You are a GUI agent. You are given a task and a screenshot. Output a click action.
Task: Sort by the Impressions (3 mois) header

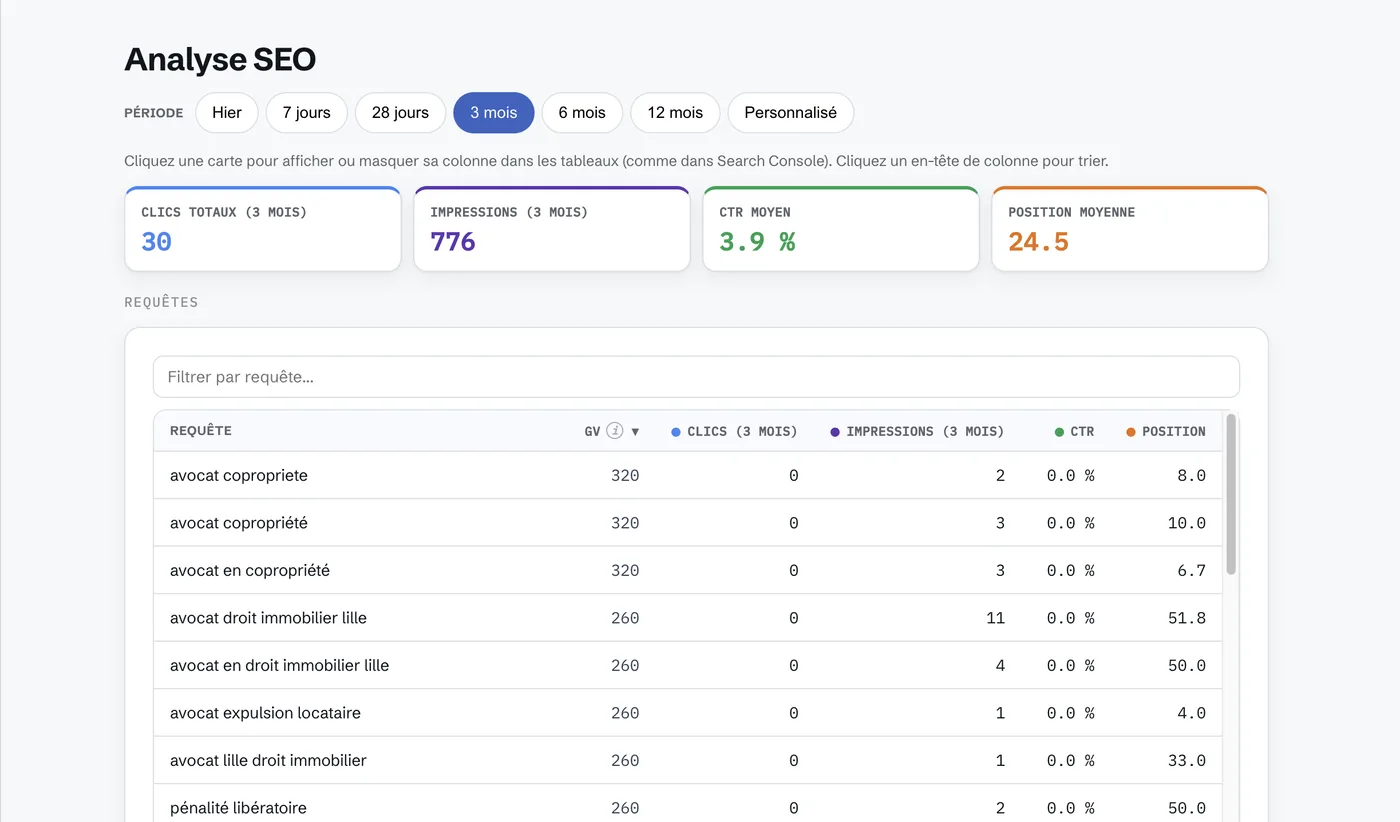tap(925, 432)
